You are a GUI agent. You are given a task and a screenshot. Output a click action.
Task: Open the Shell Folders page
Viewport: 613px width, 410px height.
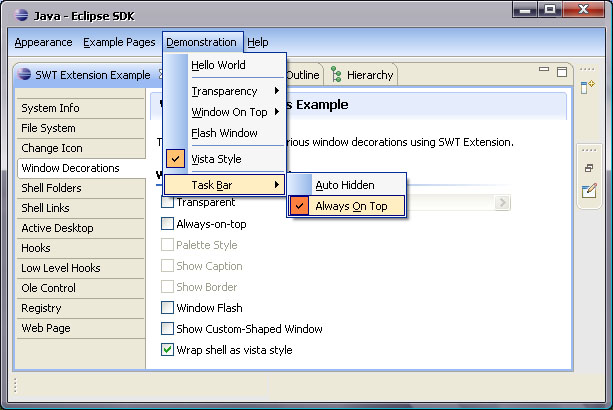pyautogui.click(x=81, y=188)
